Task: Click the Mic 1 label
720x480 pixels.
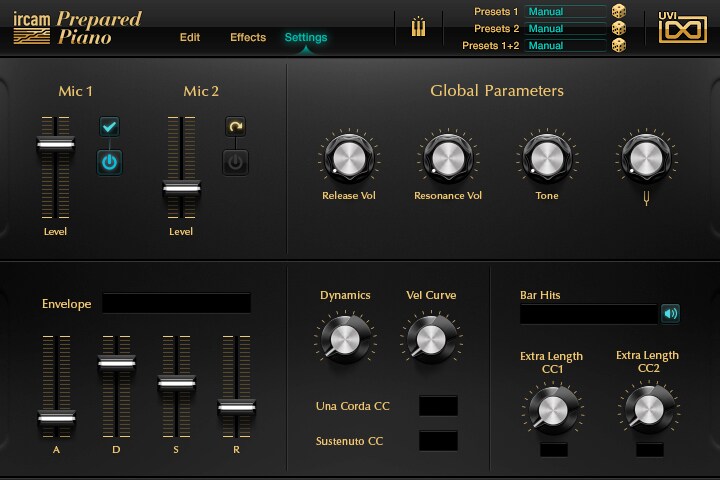Action: 75,91
